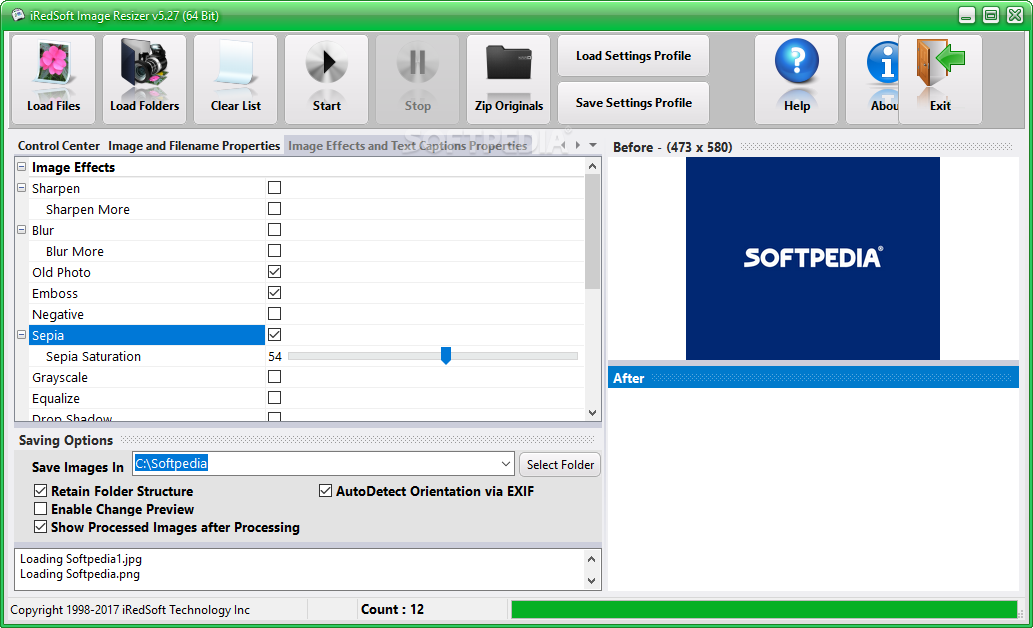Viewport: 1033px width, 628px height.
Task: Select the Grayscale row label
Action: coord(60,378)
